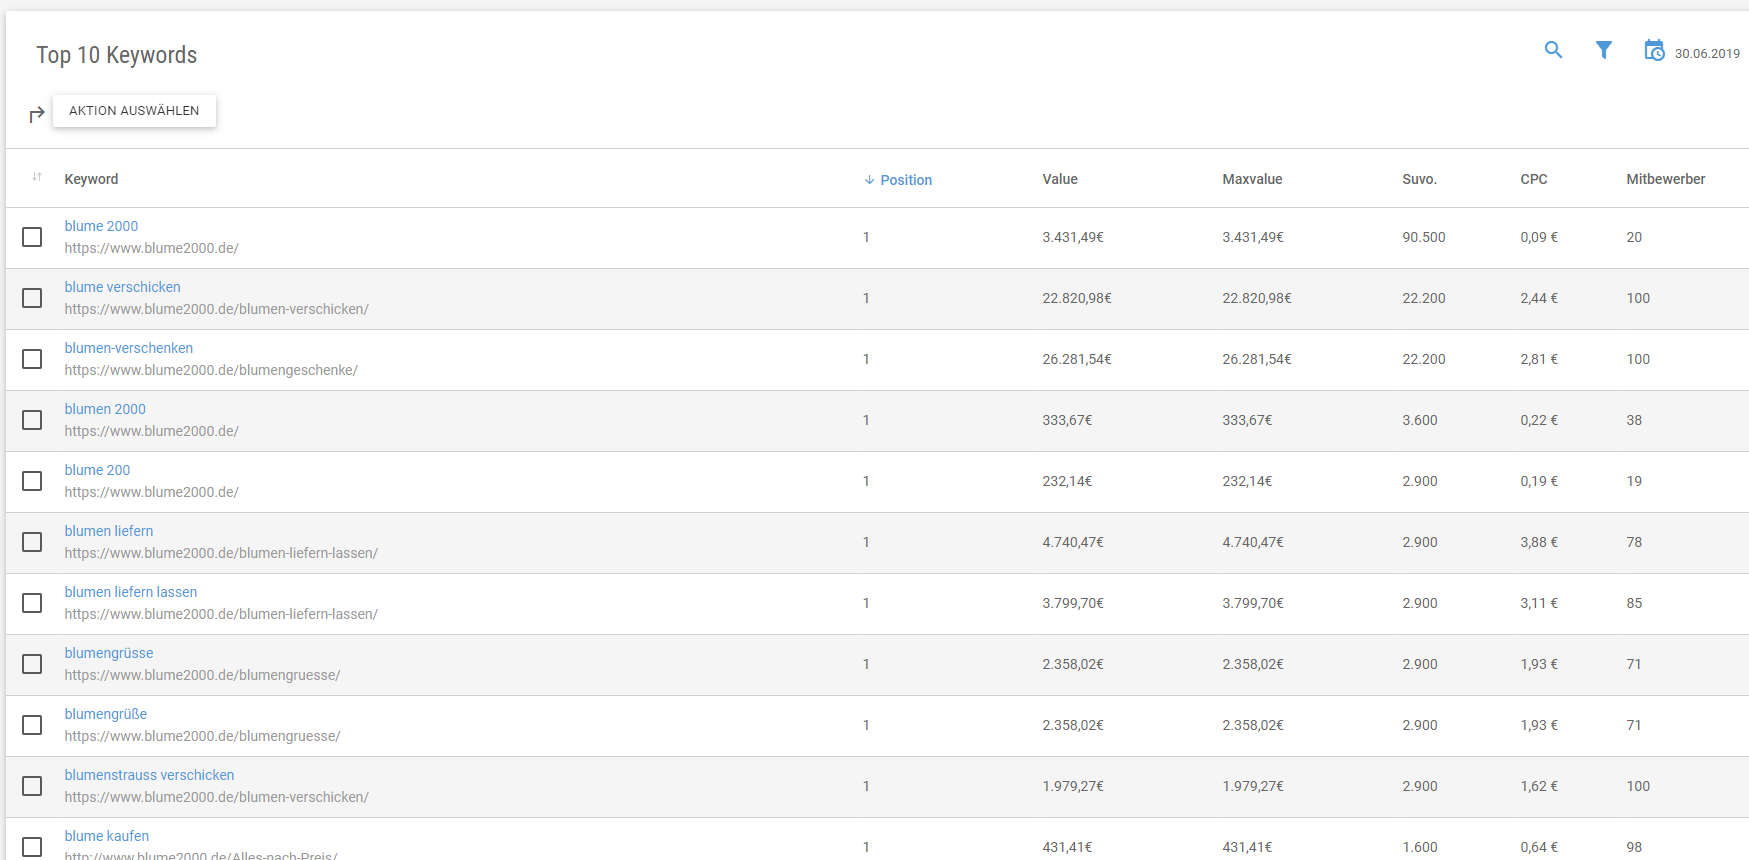The width and height of the screenshot is (1749, 860).
Task: Click the descending arrow next to Position
Action: [869, 180]
